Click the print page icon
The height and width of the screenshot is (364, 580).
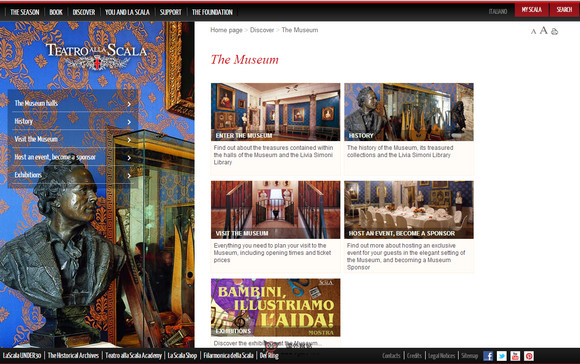tap(554, 31)
